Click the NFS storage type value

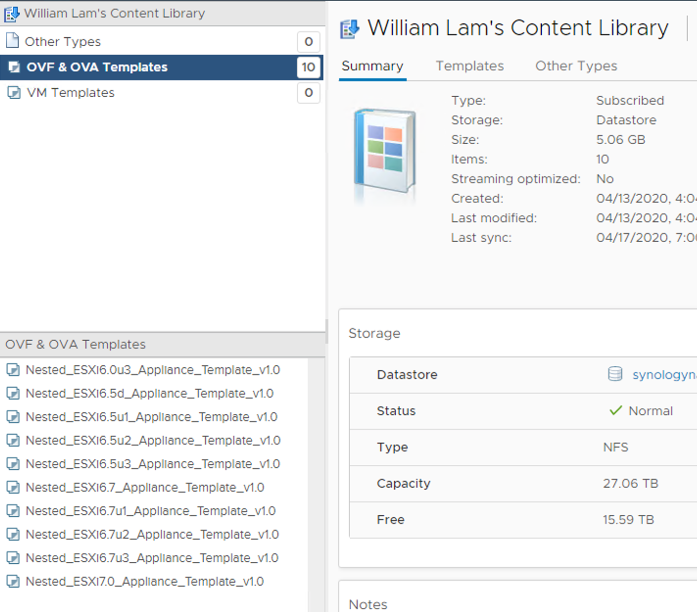pyautogui.click(x=616, y=447)
